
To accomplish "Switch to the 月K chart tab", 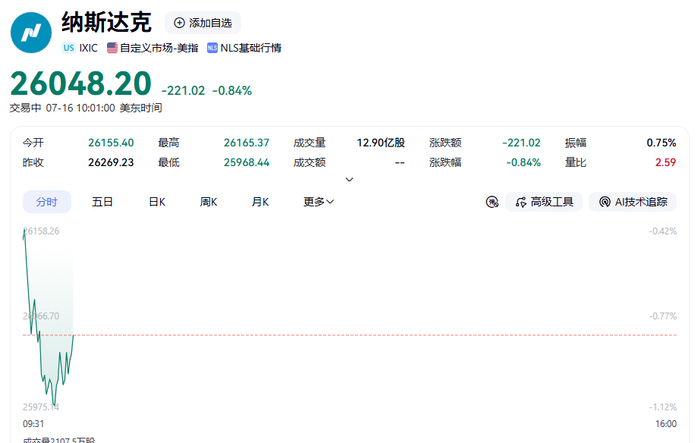I will point(260,202).
